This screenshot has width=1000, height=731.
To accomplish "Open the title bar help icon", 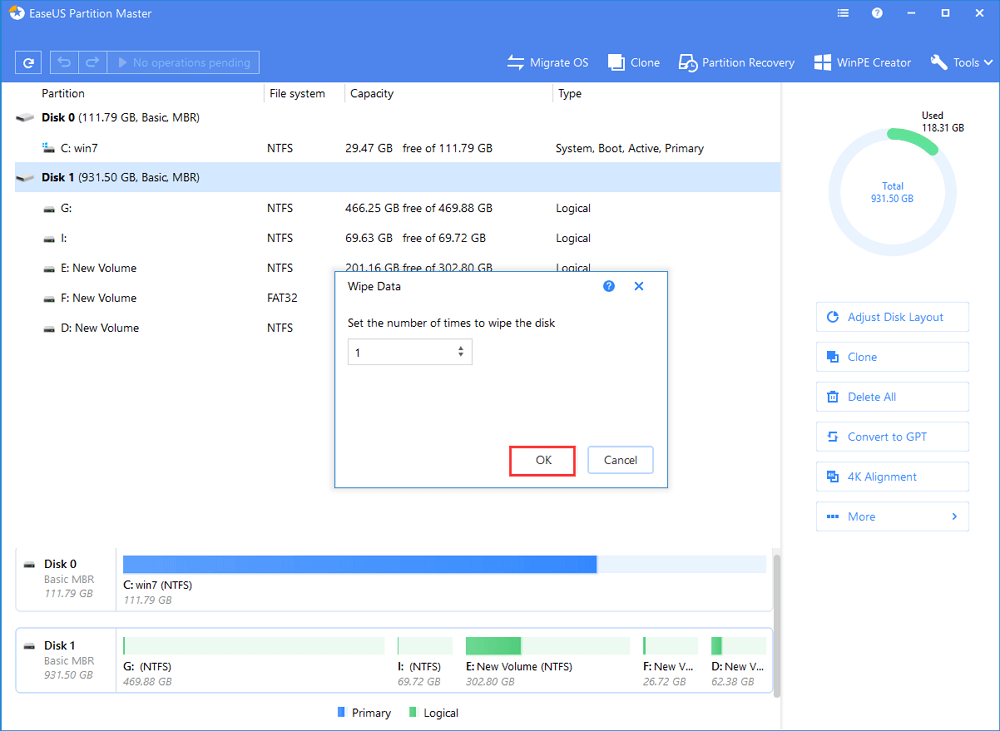I will (x=877, y=13).
